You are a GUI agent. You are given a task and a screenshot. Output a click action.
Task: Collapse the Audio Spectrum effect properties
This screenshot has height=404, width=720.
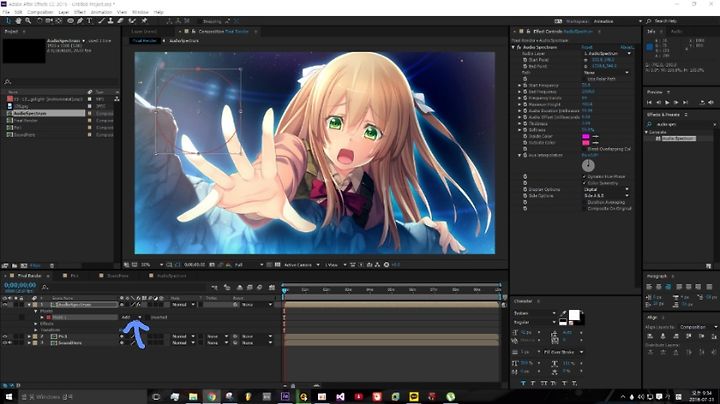pyautogui.click(x=514, y=47)
